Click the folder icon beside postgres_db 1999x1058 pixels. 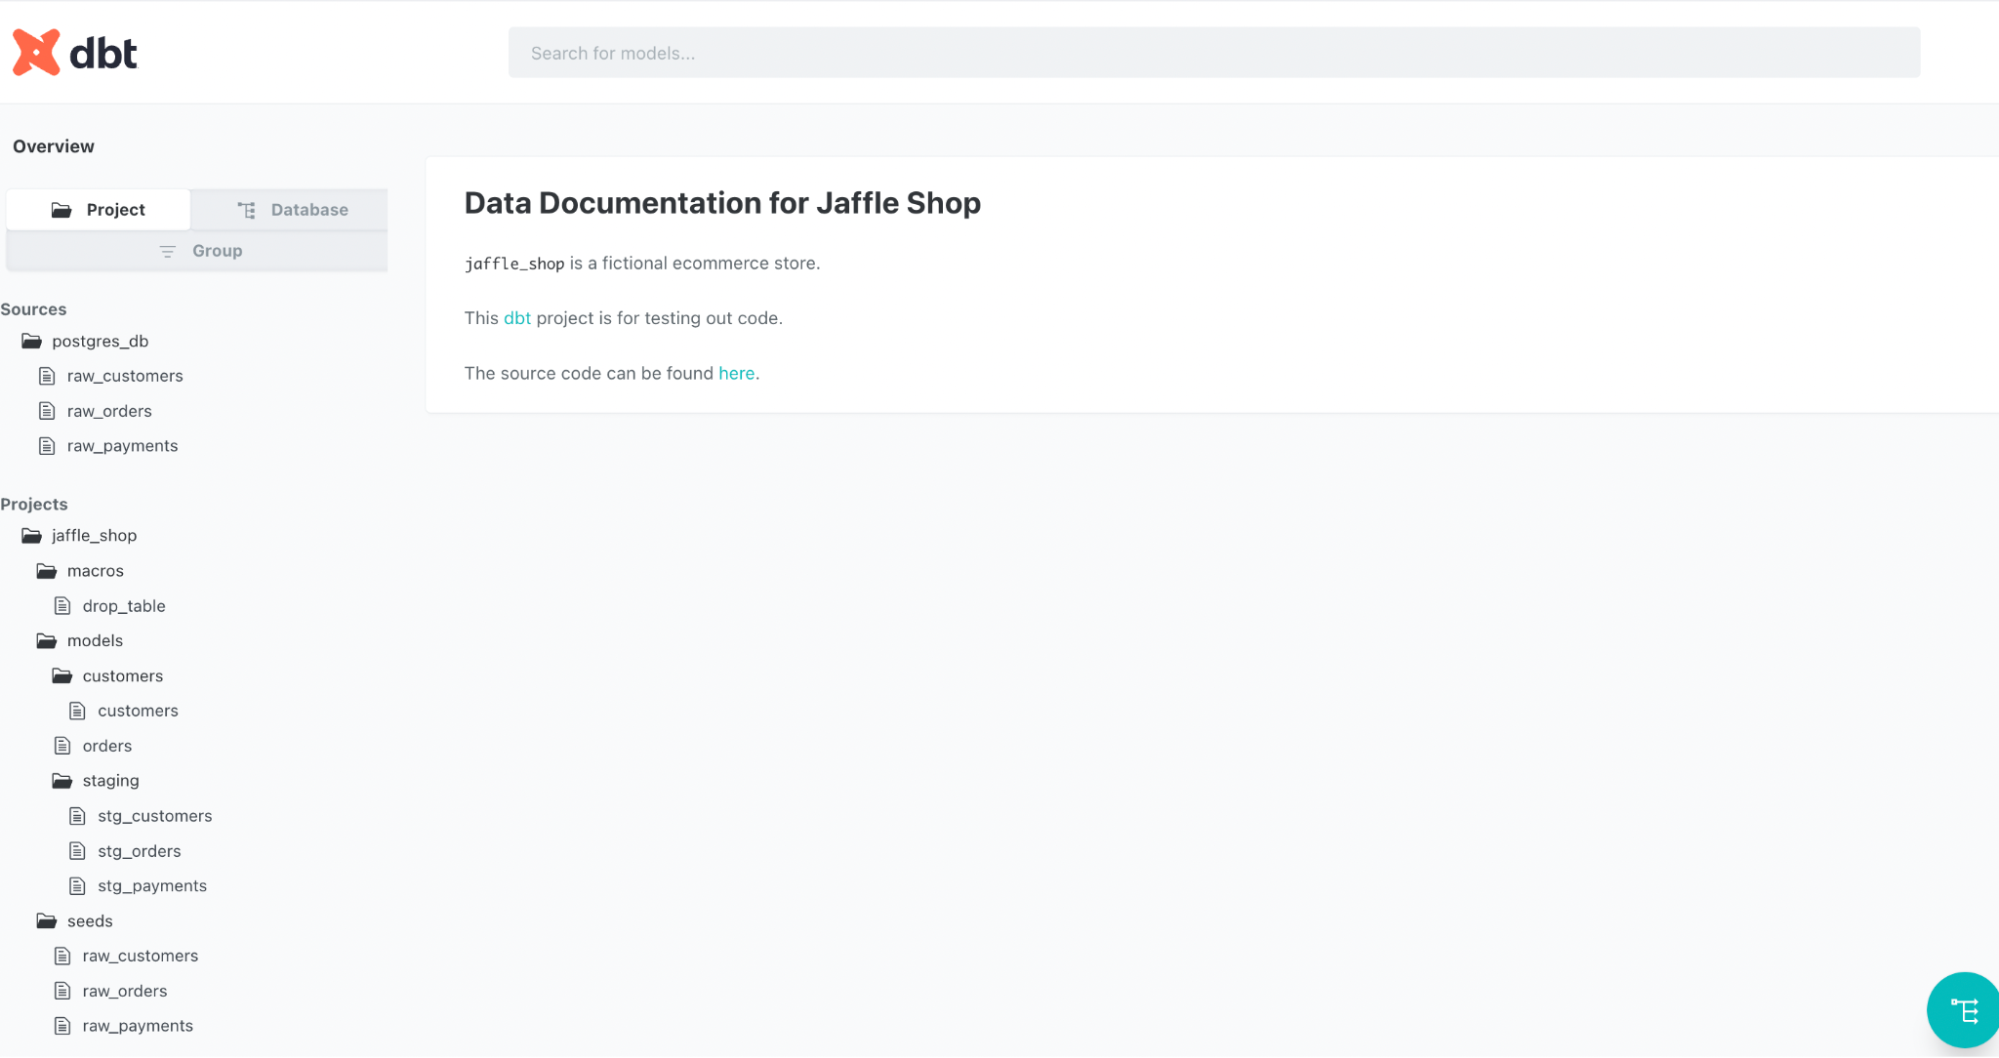click(x=32, y=341)
